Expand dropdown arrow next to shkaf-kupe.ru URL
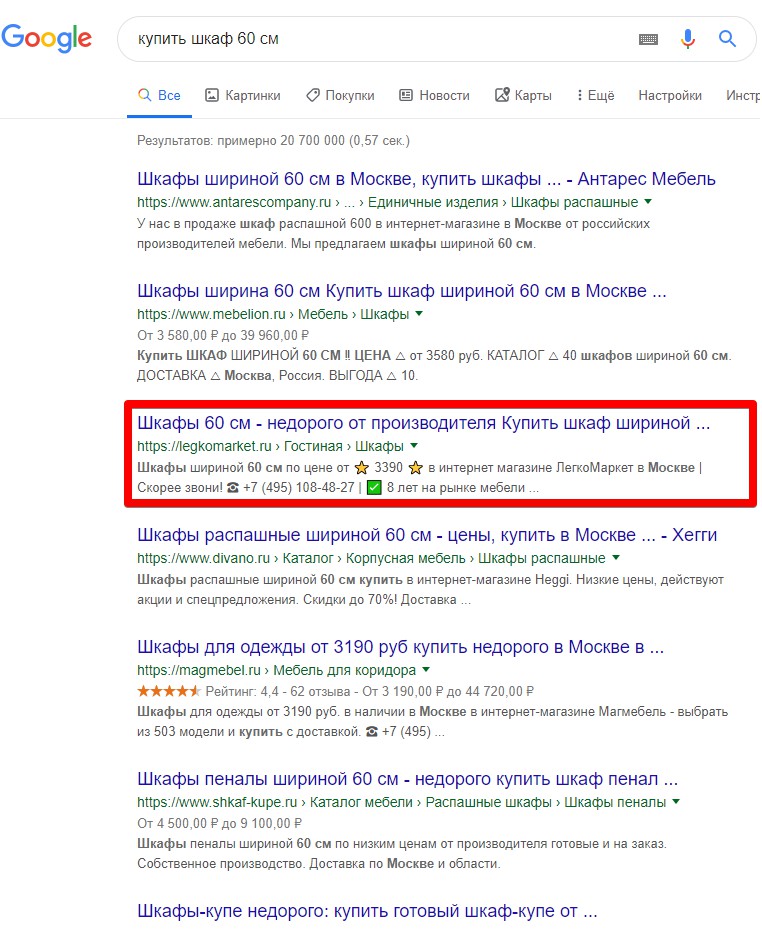Image resolution: width=762 pixels, height=929 pixels. 676,802
